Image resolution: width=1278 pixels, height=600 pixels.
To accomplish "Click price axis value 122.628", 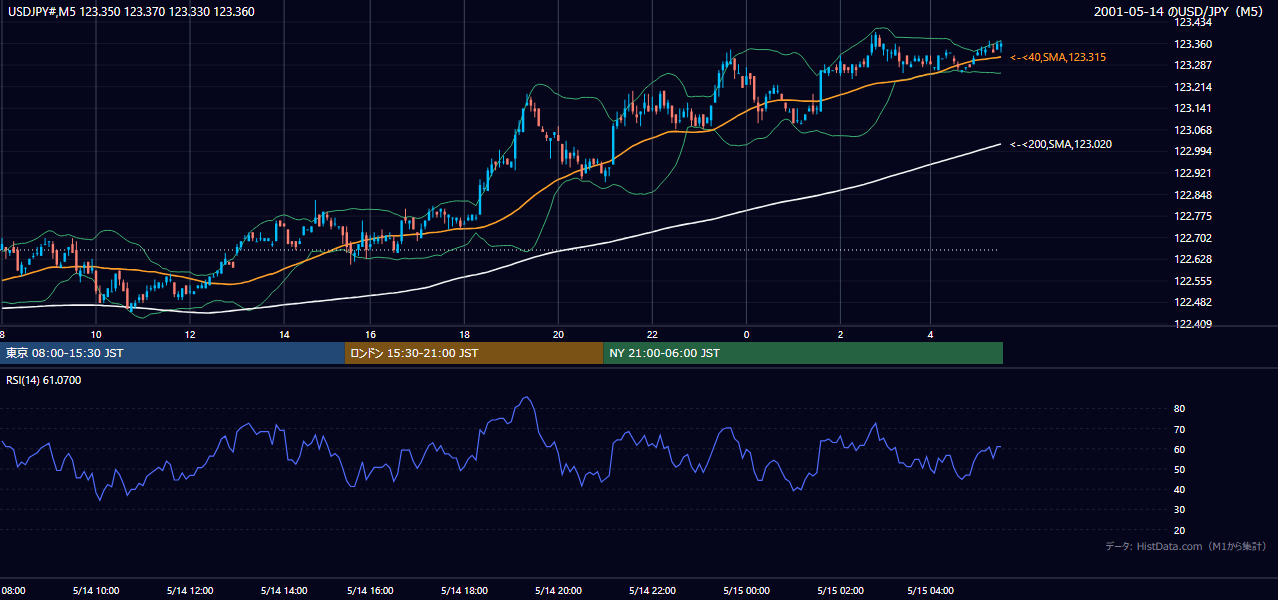I will tap(1192, 259).
